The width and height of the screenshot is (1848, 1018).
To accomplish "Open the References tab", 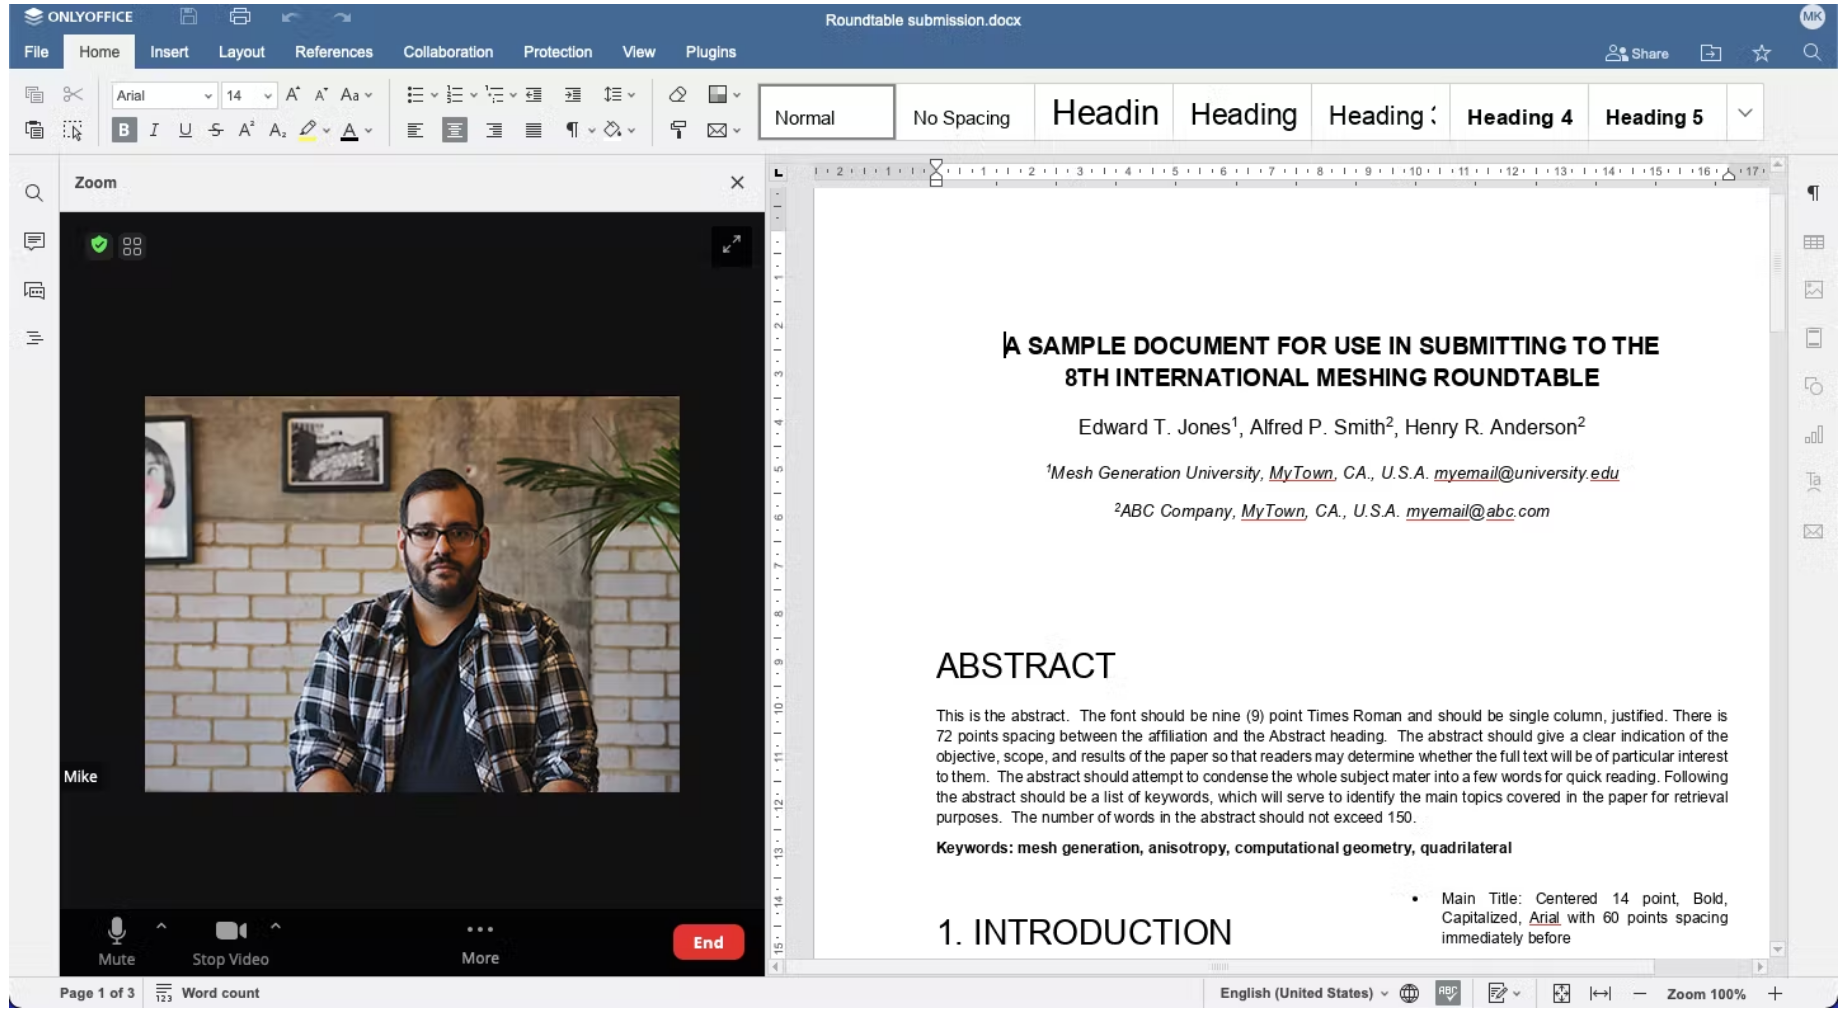I will pyautogui.click(x=333, y=52).
